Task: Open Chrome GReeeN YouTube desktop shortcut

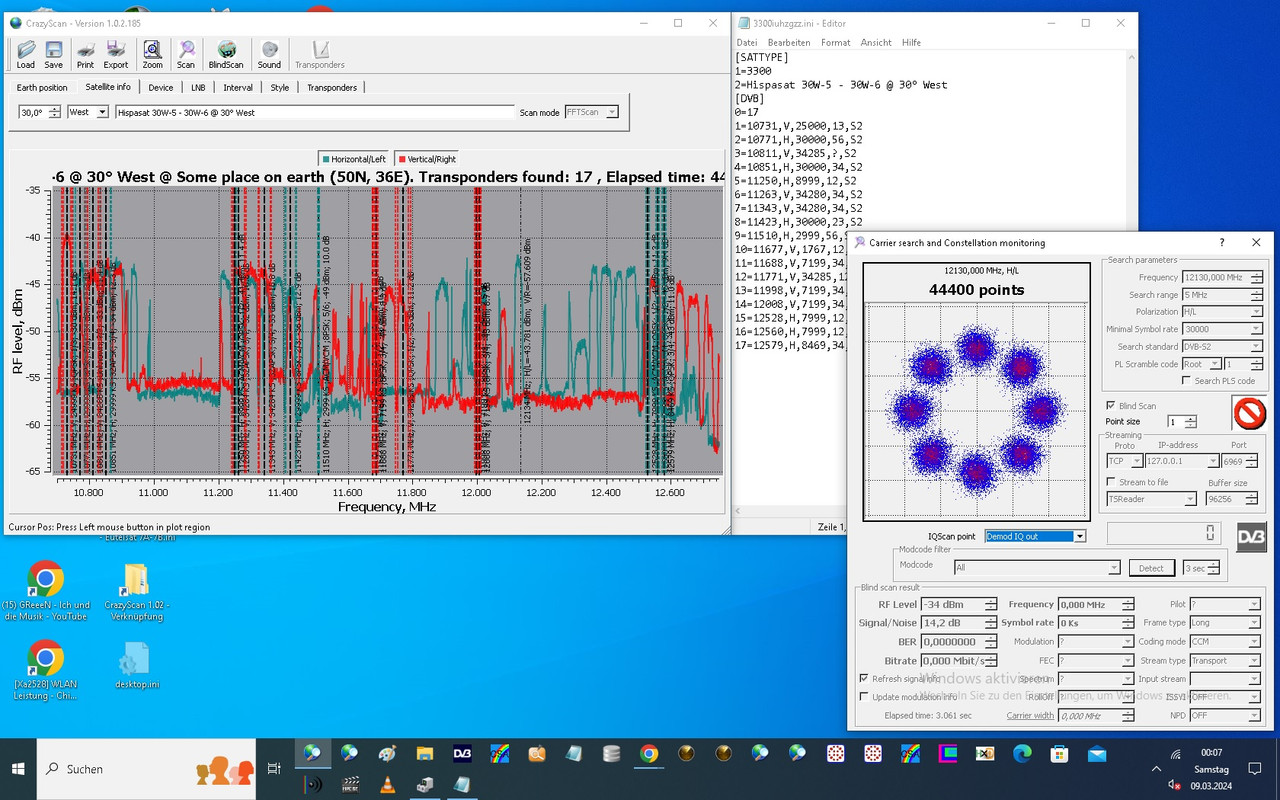Action: point(46,591)
